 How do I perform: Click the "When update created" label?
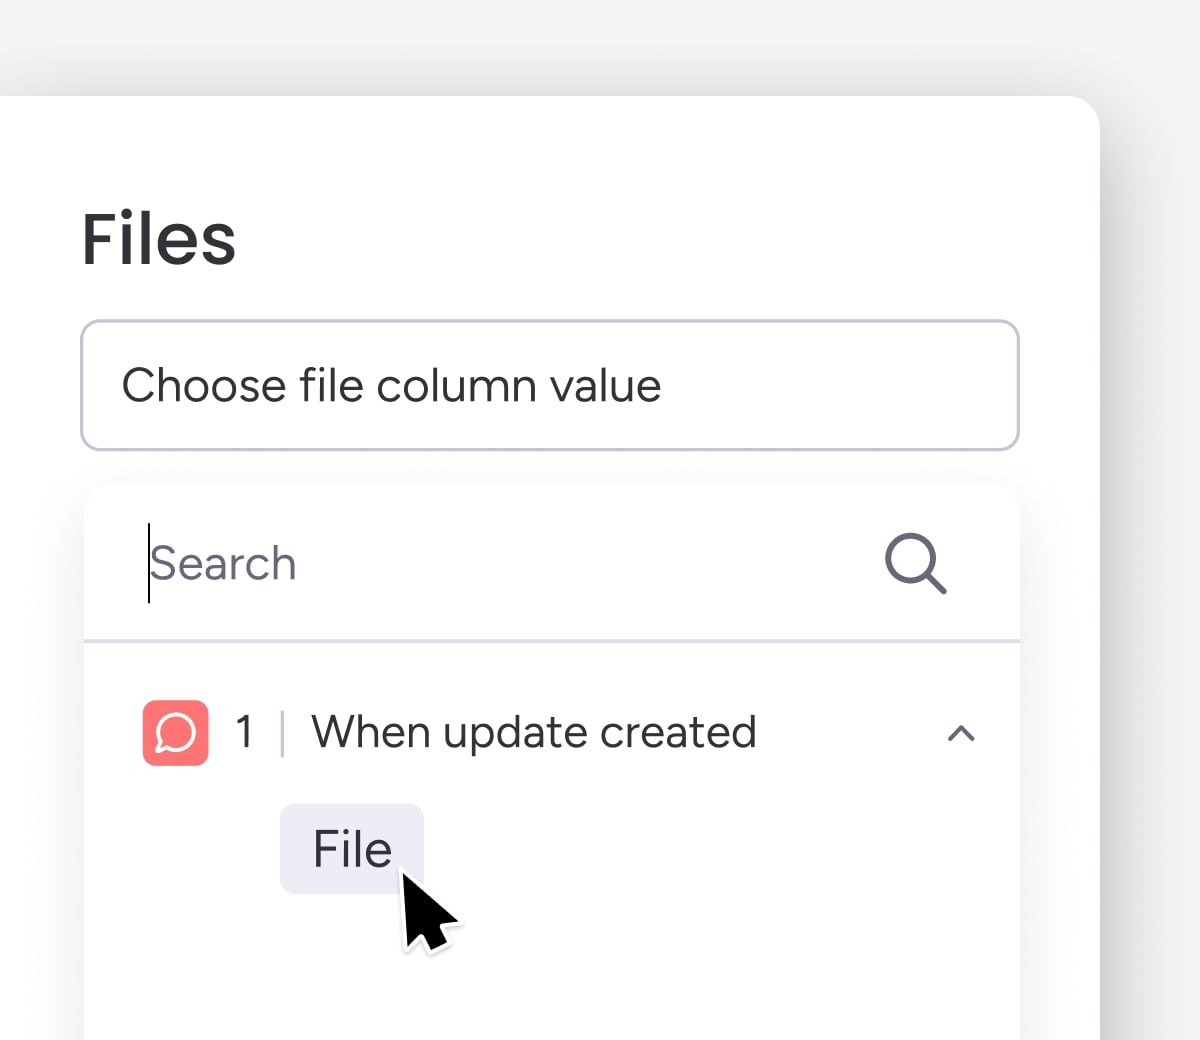(x=534, y=732)
